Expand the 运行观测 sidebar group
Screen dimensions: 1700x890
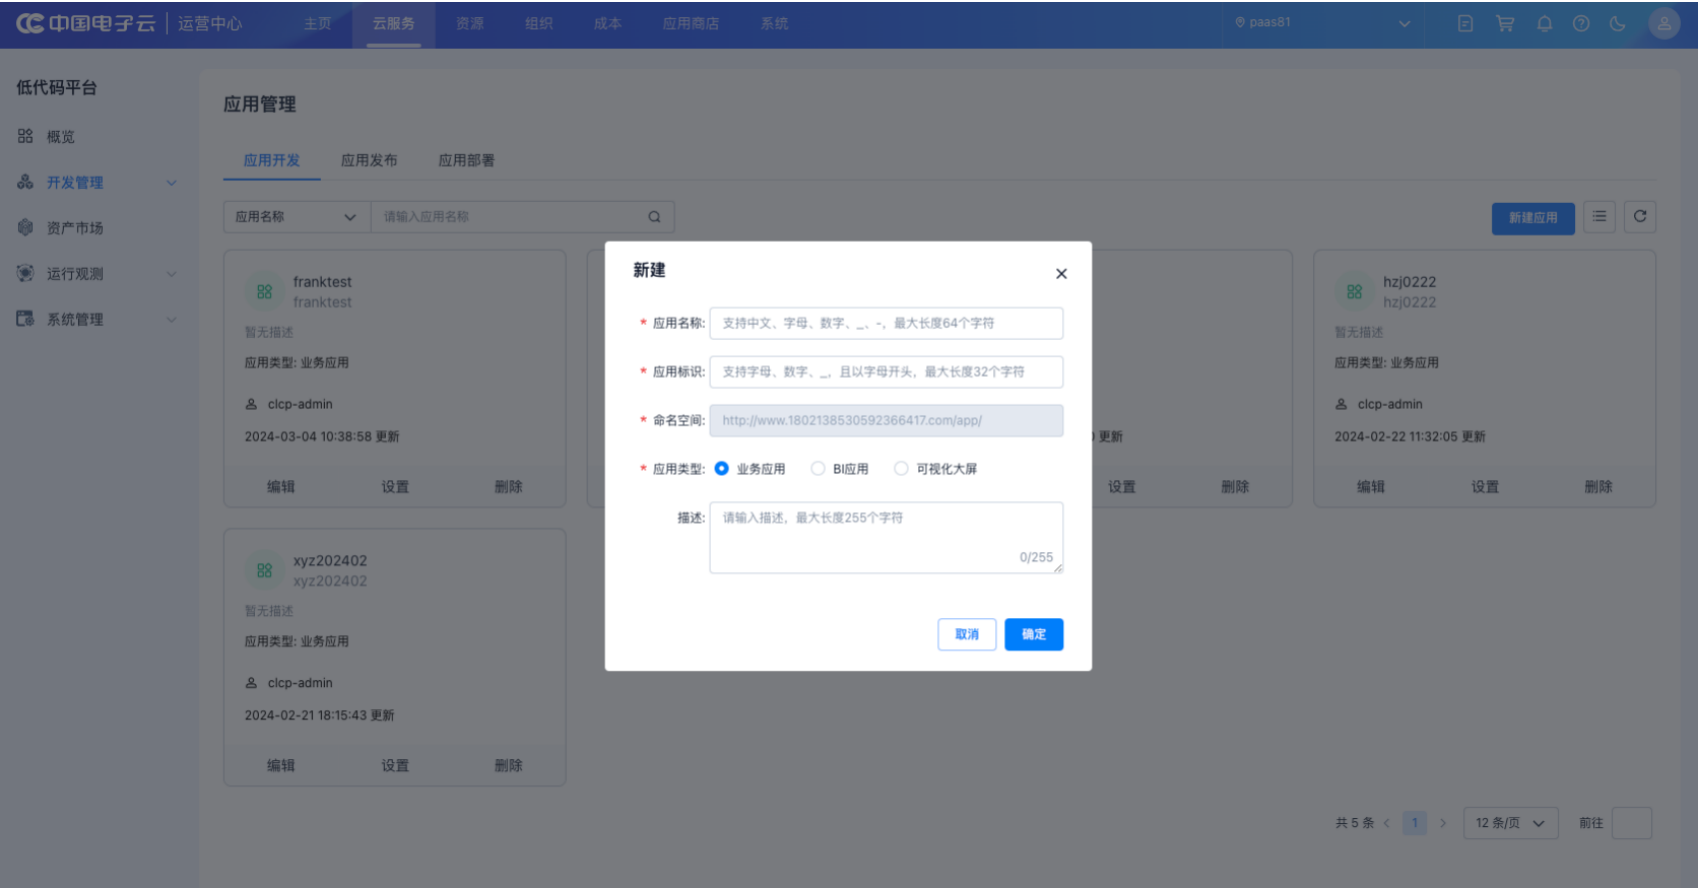[x=171, y=274]
